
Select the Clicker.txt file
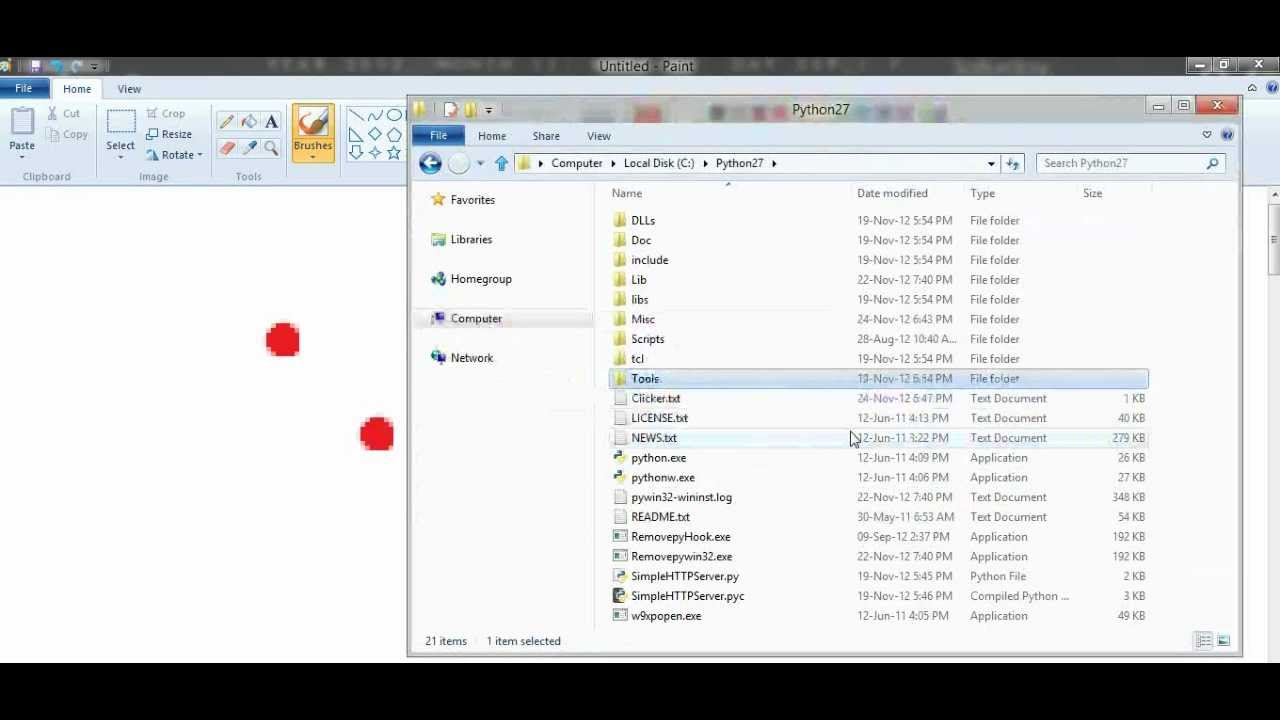click(878, 398)
